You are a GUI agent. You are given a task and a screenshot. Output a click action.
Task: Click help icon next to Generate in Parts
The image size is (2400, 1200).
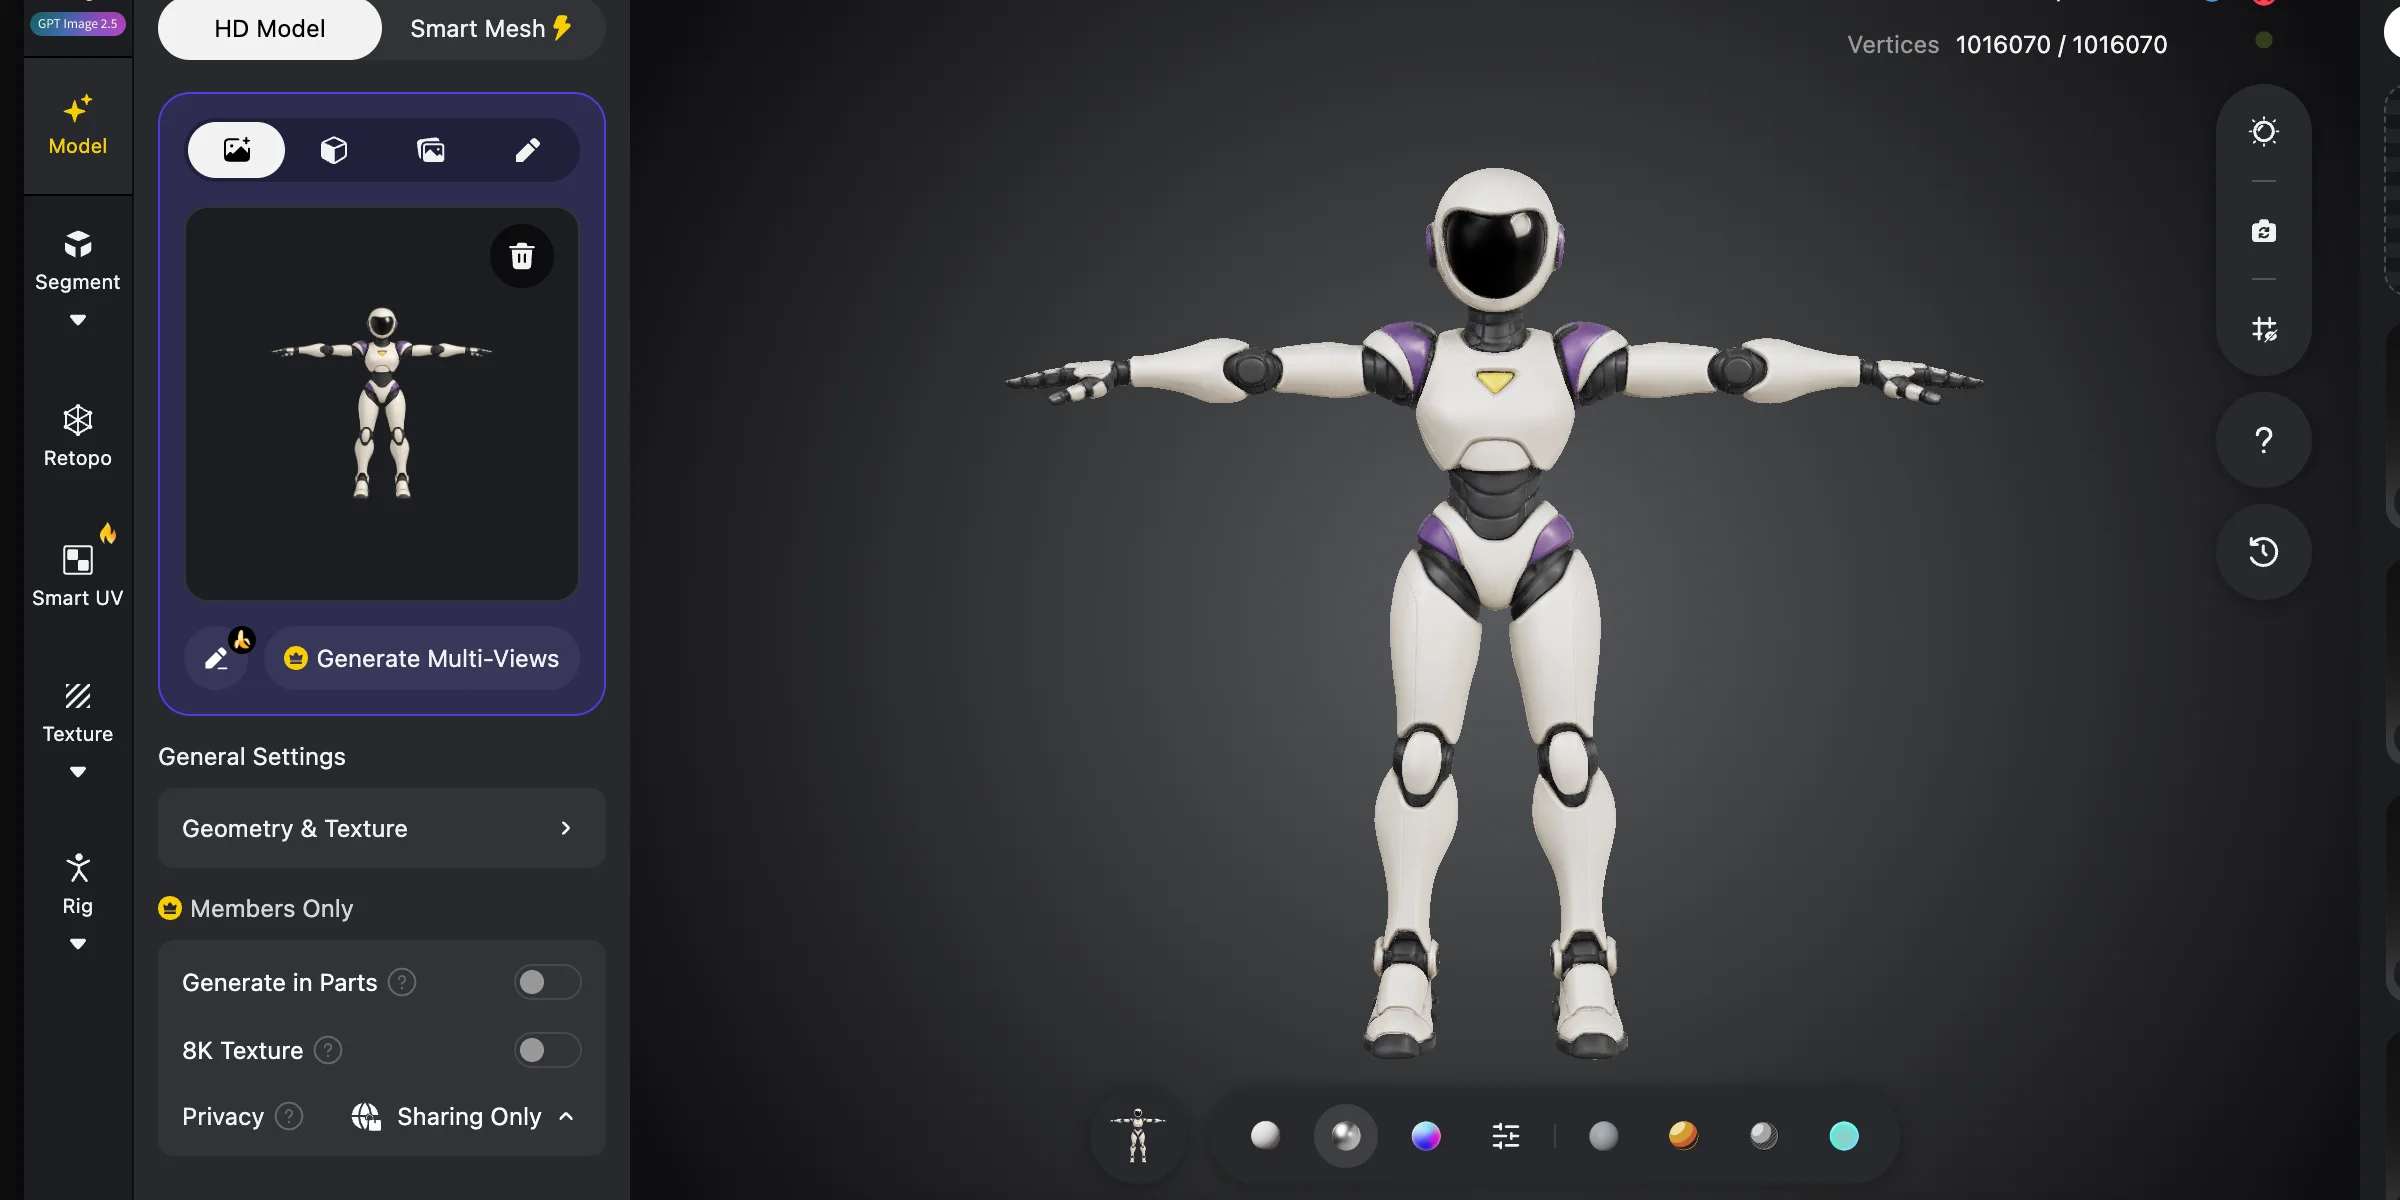[402, 982]
